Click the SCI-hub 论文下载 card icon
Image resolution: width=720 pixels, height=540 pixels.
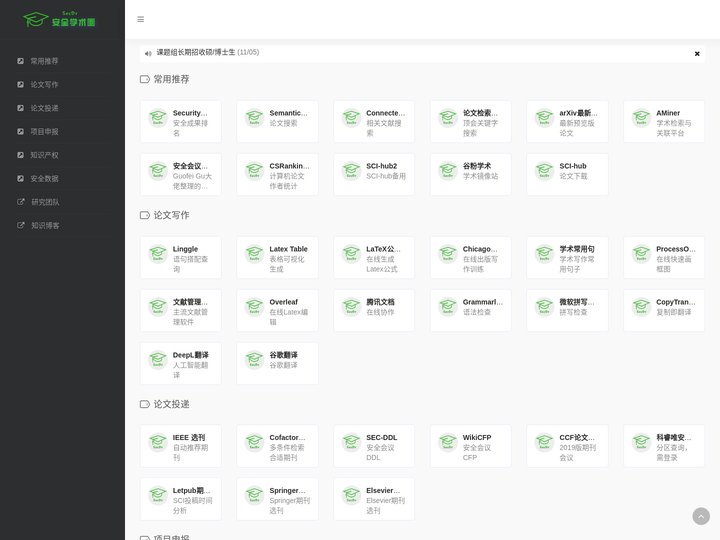(544, 171)
